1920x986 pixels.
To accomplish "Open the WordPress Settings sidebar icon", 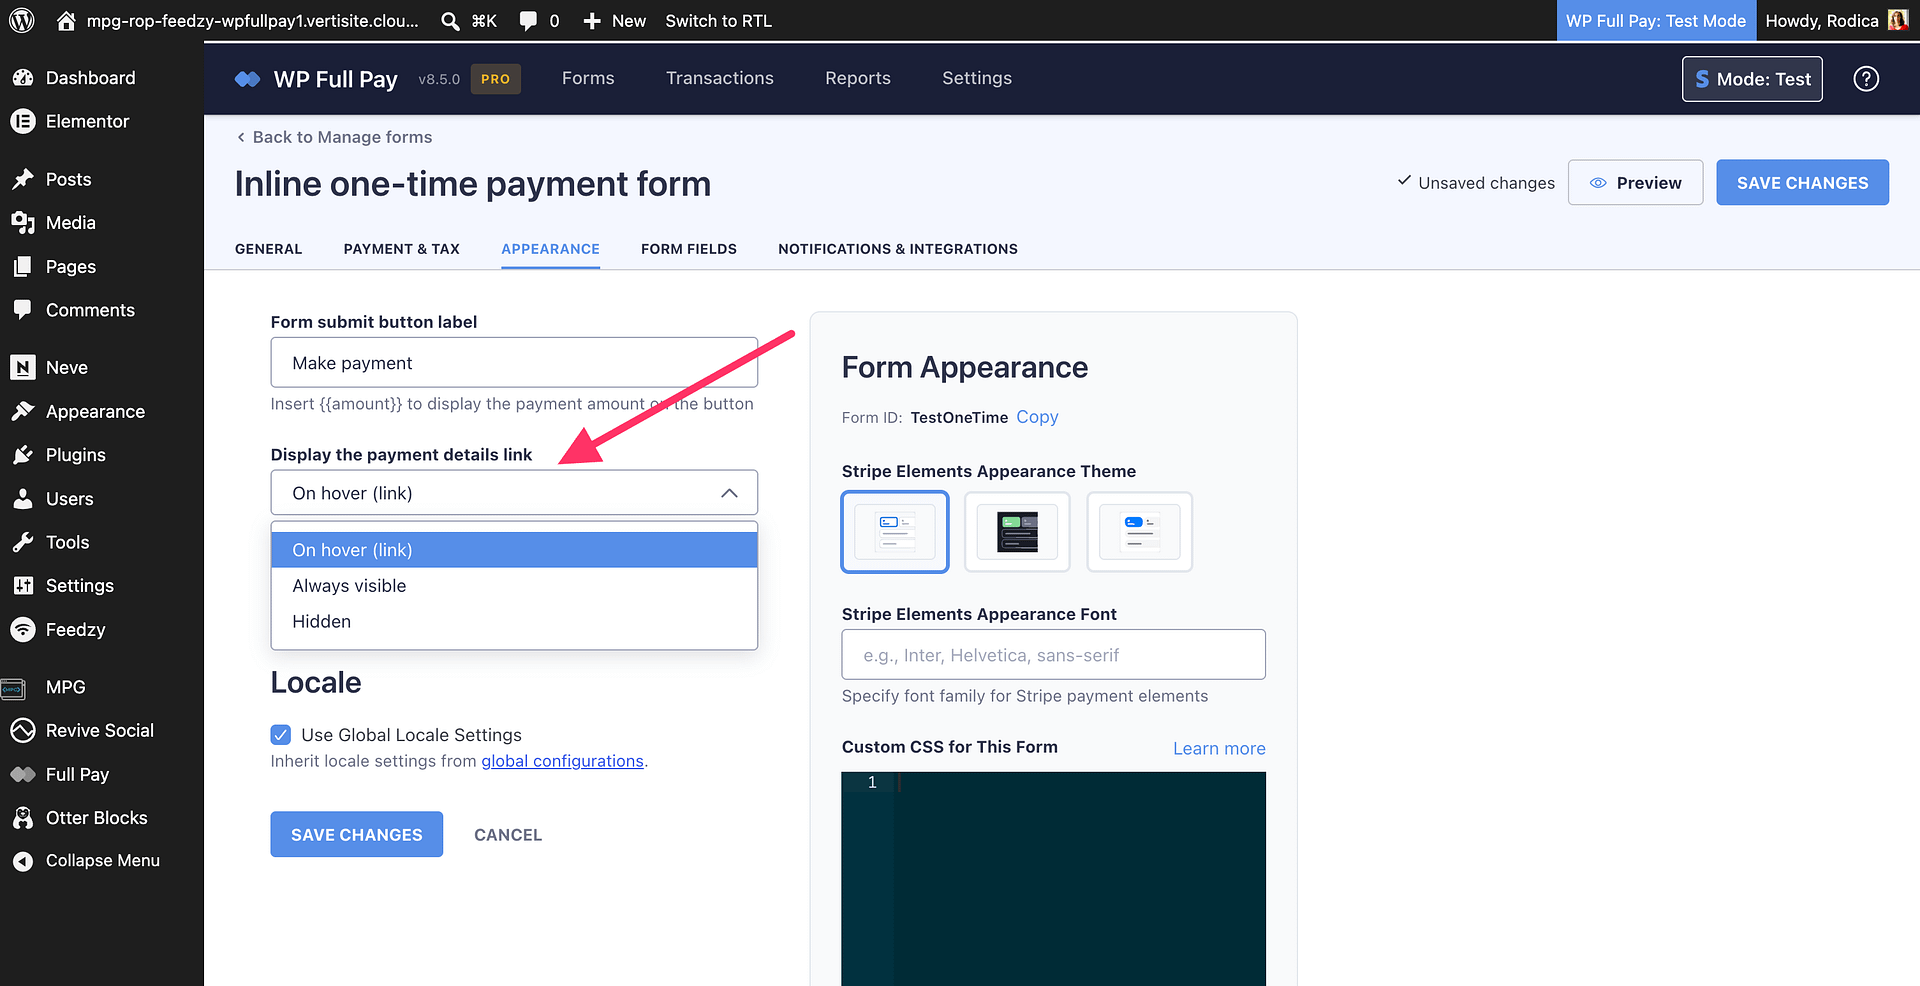I will [23, 586].
